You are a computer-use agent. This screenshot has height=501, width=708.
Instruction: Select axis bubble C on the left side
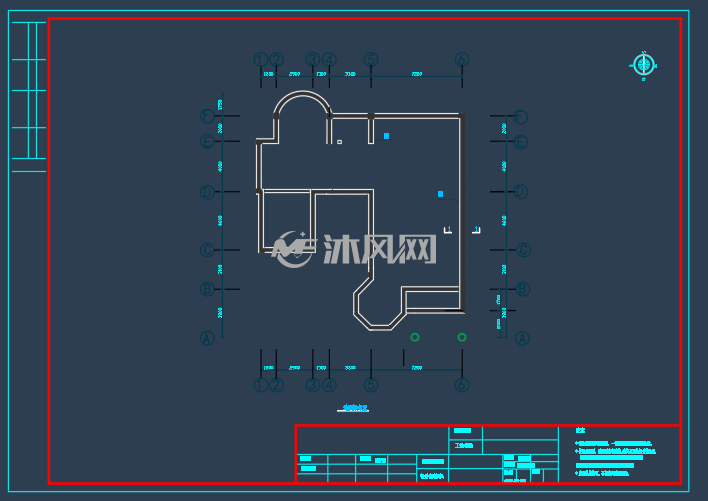click(x=207, y=250)
